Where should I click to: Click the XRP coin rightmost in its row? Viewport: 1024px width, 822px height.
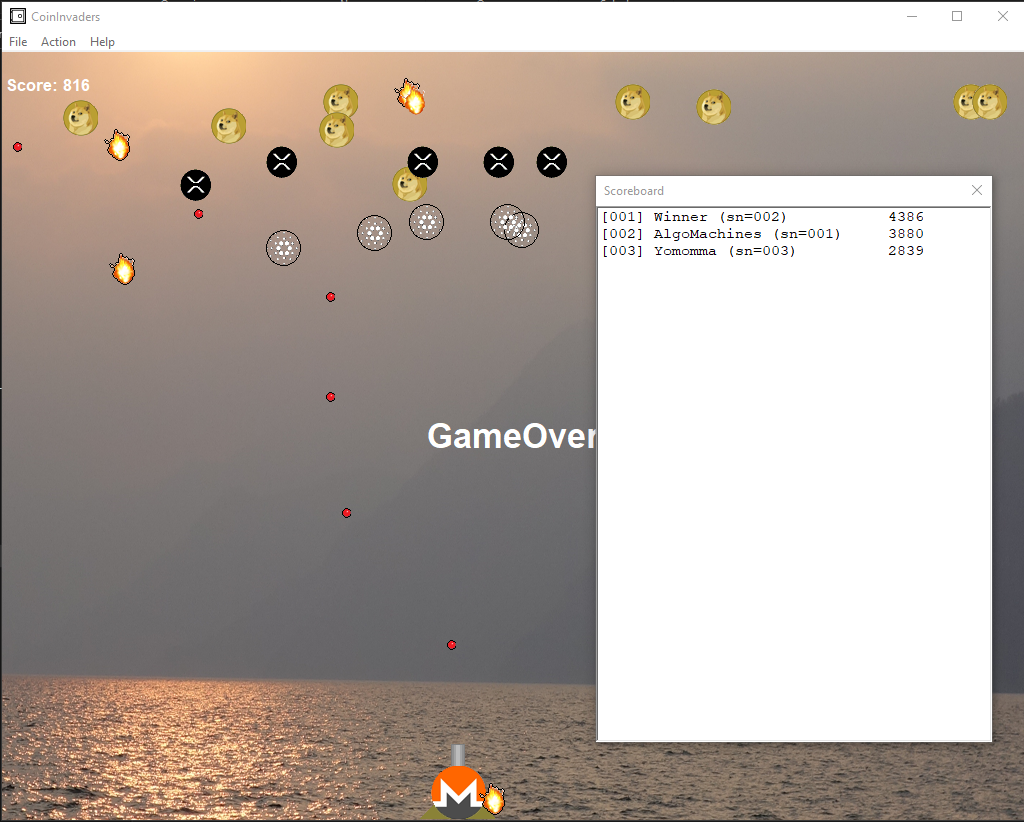click(552, 162)
